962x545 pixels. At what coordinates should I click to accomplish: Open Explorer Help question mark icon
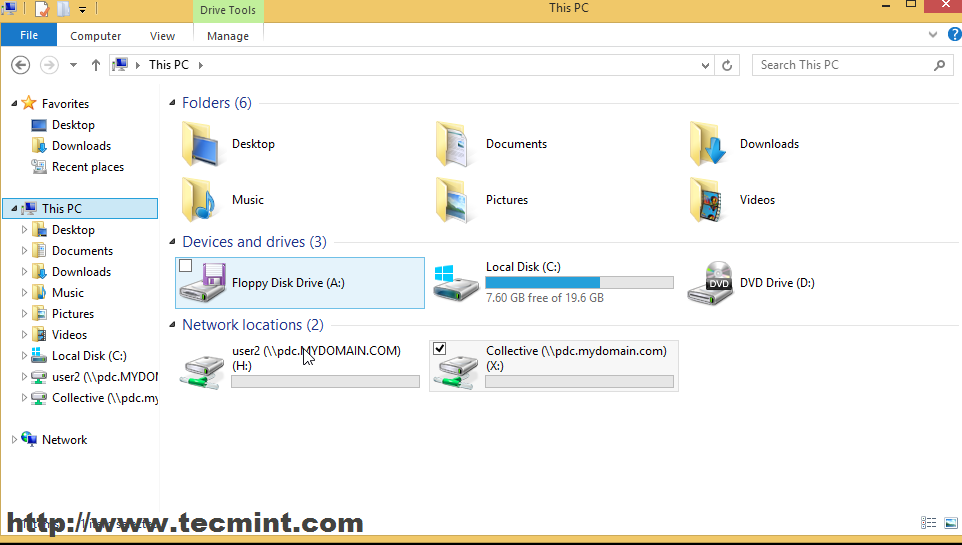(955, 34)
